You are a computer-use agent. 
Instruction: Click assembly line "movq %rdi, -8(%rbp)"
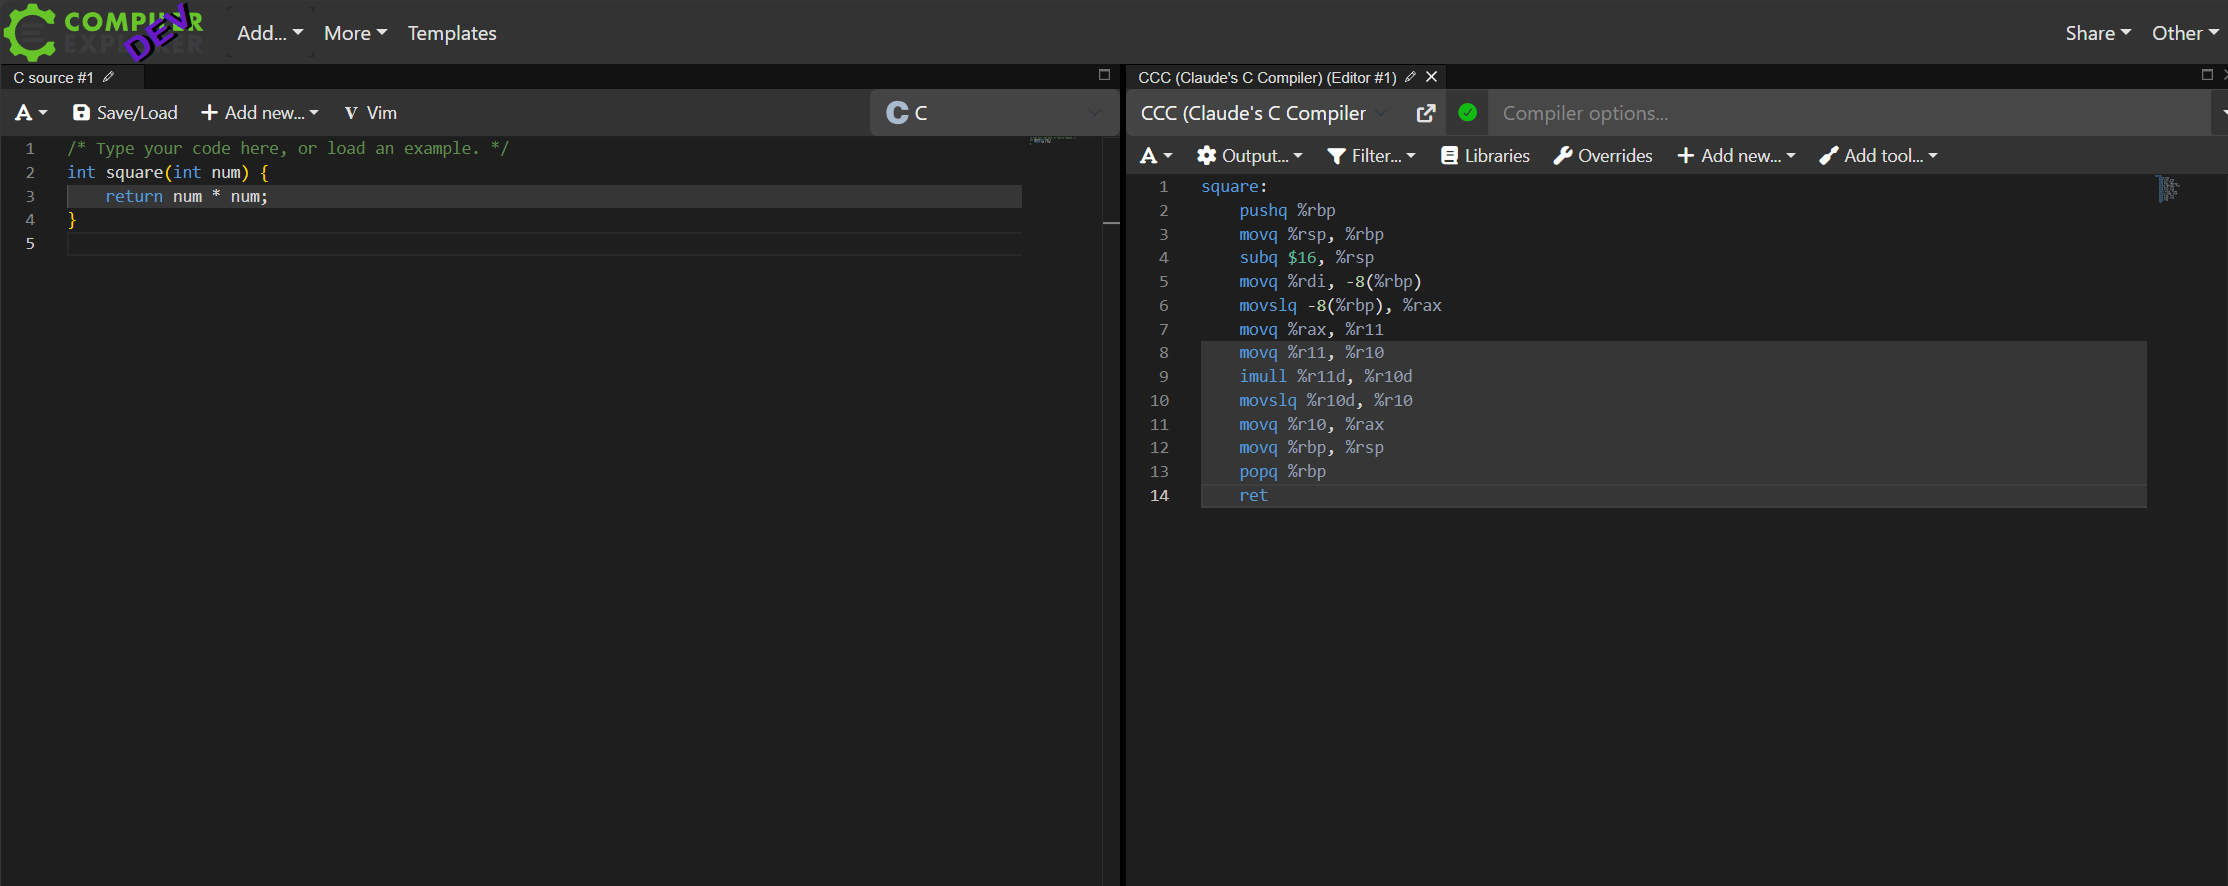coord(1330,282)
